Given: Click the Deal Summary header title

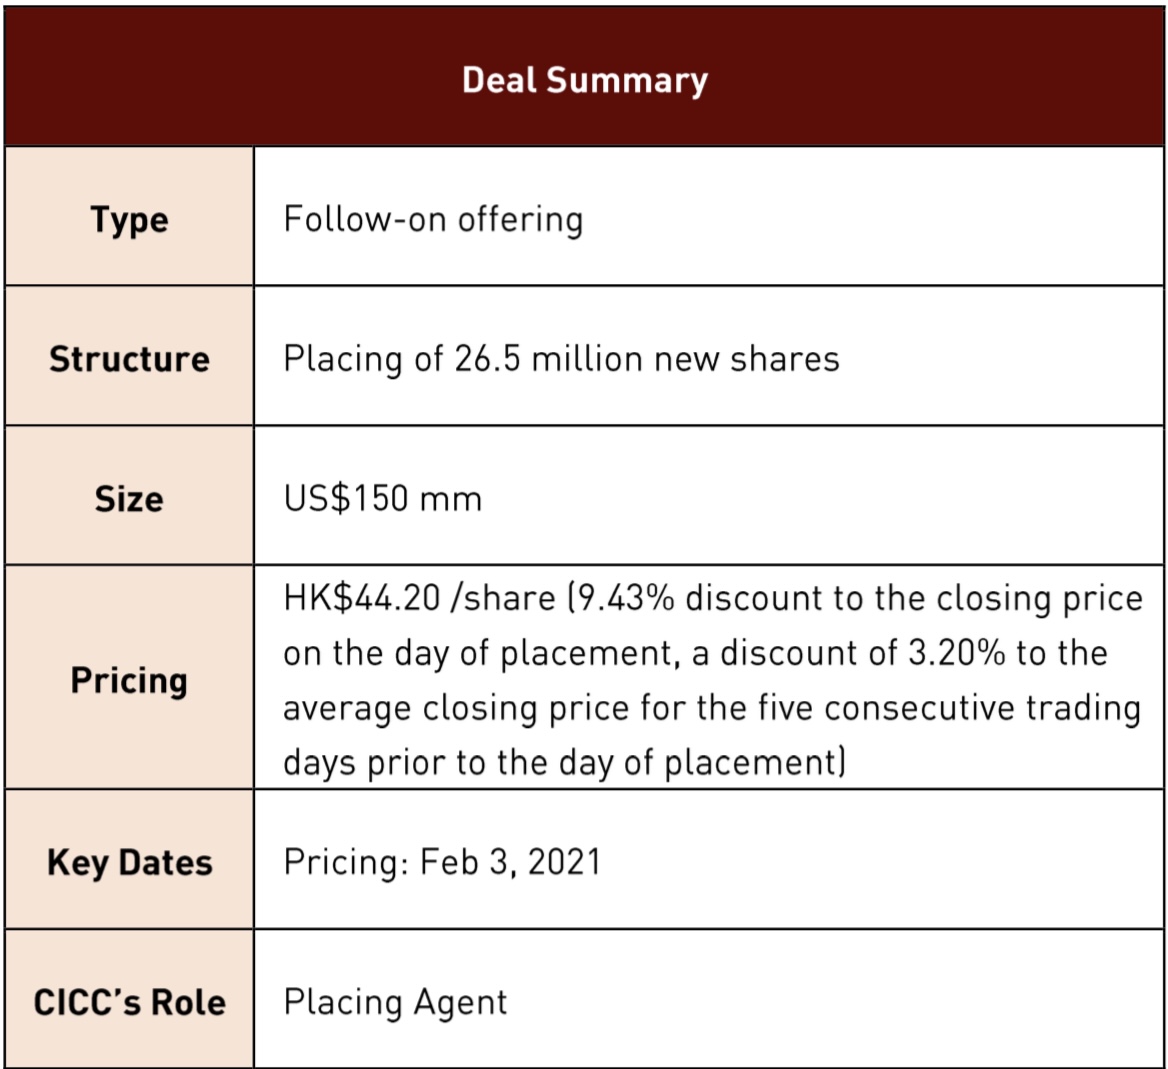Looking at the screenshot, I should click(x=584, y=80).
